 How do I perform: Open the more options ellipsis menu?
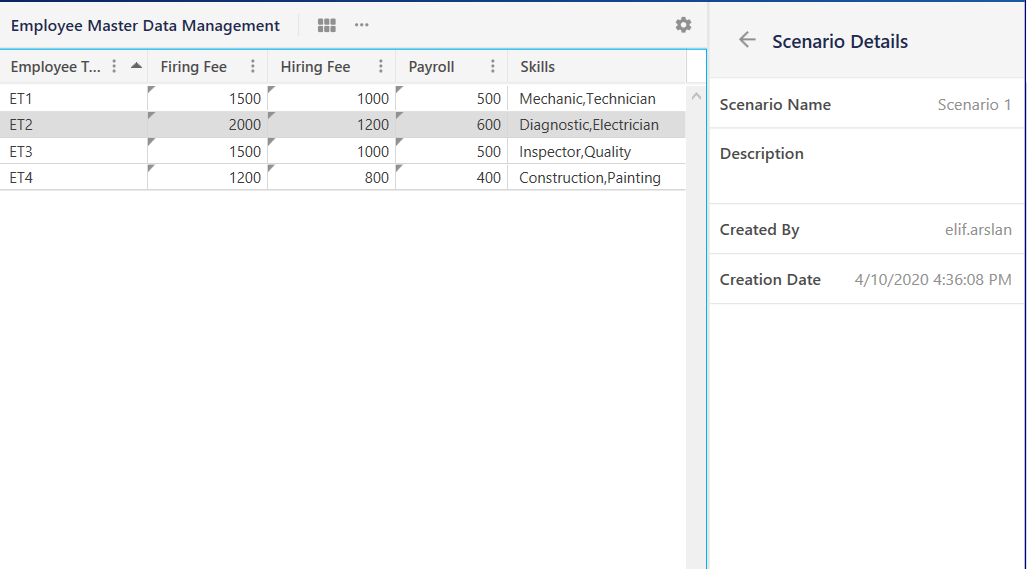tap(362, 25)
